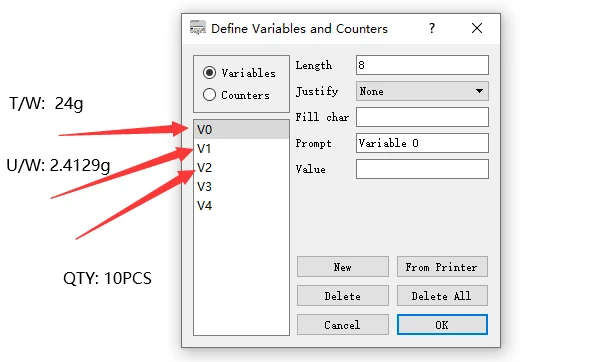The height and width of the screenshot is (362, 596).
Task: Click the empty Value input field
Action: tap(422, 169)
